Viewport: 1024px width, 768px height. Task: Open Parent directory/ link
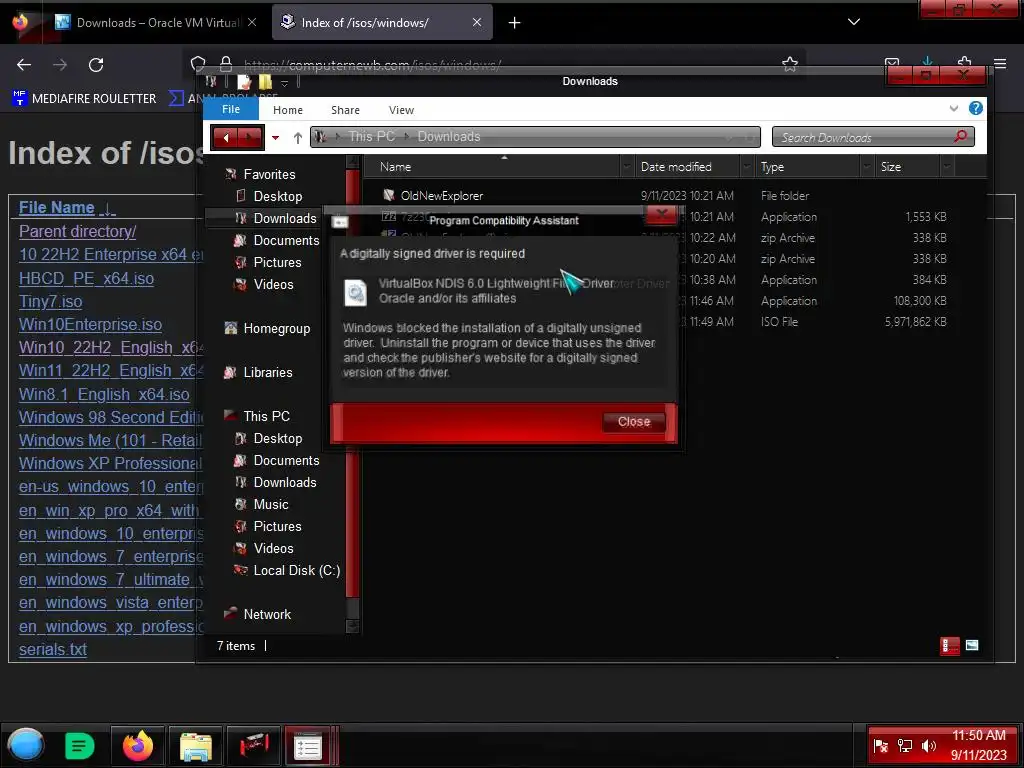77,231
